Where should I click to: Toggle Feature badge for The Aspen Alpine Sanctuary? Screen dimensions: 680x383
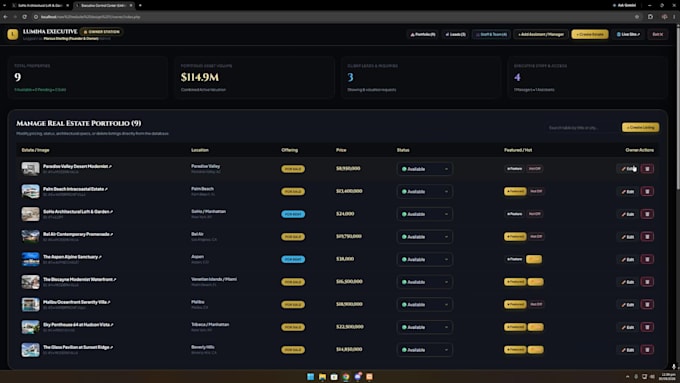pyautogui.click(x=514, y=259)
